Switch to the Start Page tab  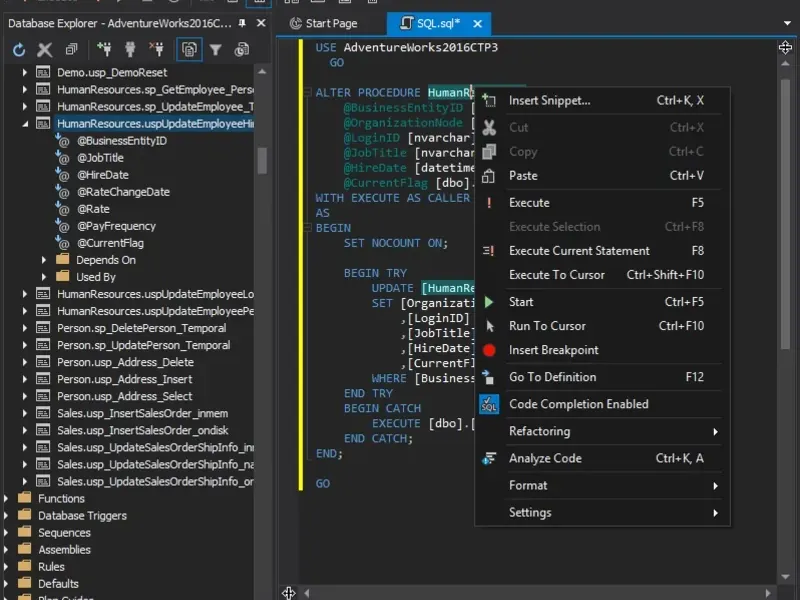(330, 23)
